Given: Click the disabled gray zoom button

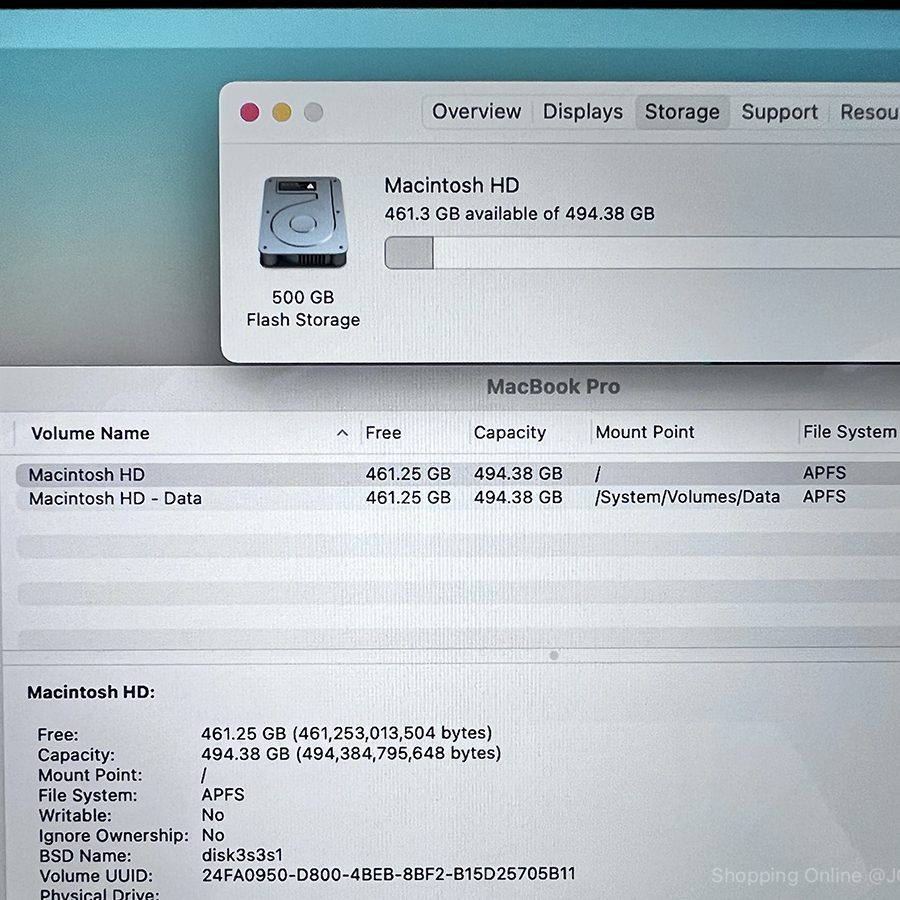Looking at the screenshot, I should click(x=313, y=112).
